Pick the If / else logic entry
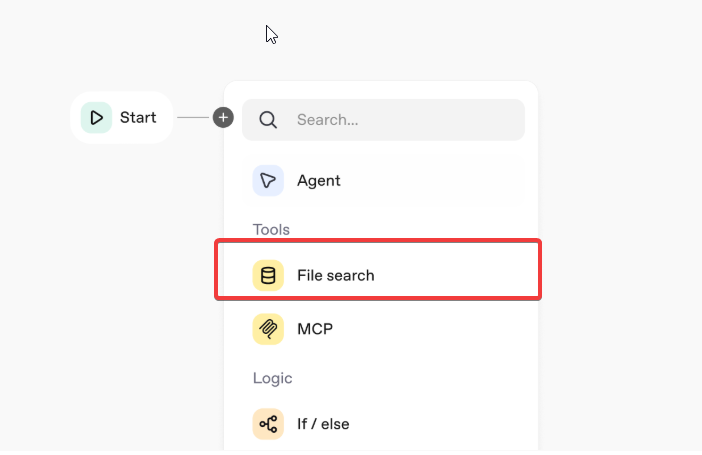The width and height of the screenshot is (702, 455). tap(323, 424)
